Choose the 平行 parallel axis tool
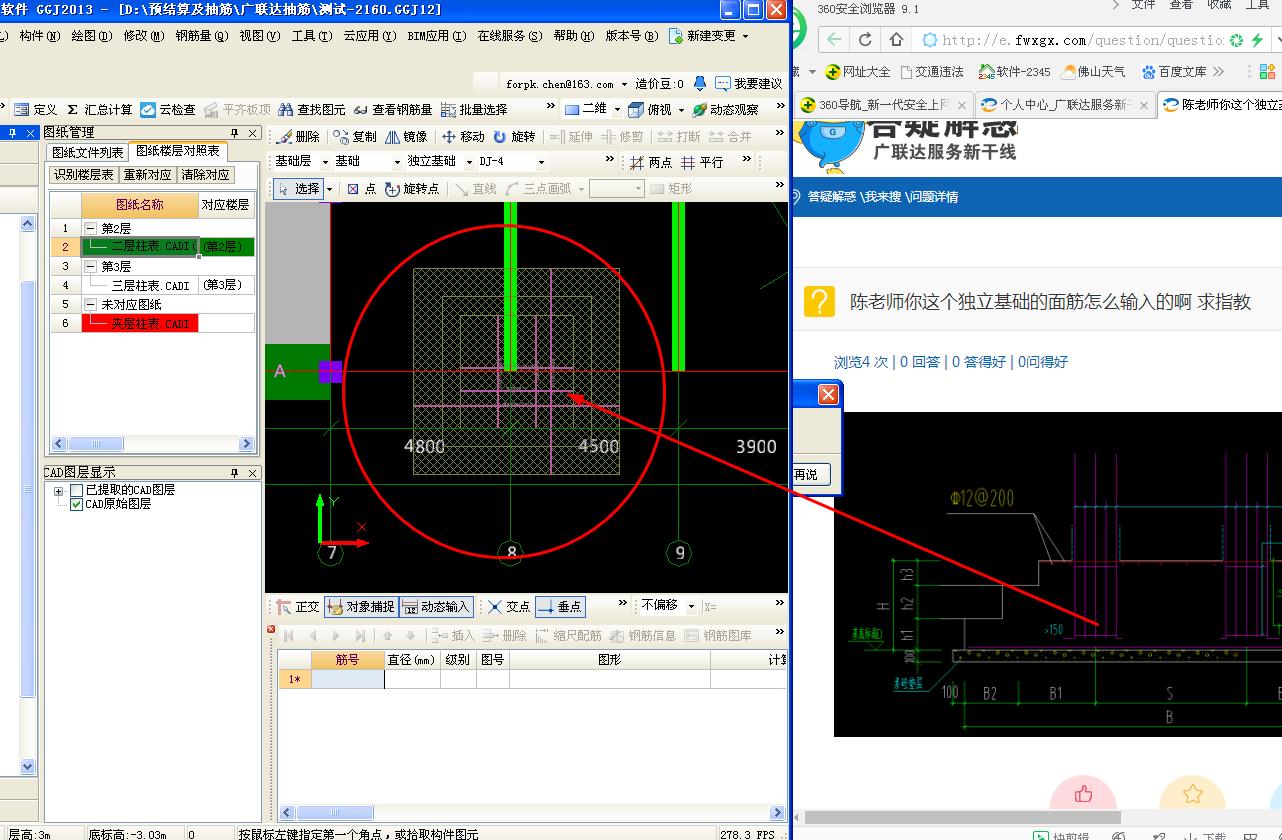This screenshot has height=840, width=1282. [702, 162]
